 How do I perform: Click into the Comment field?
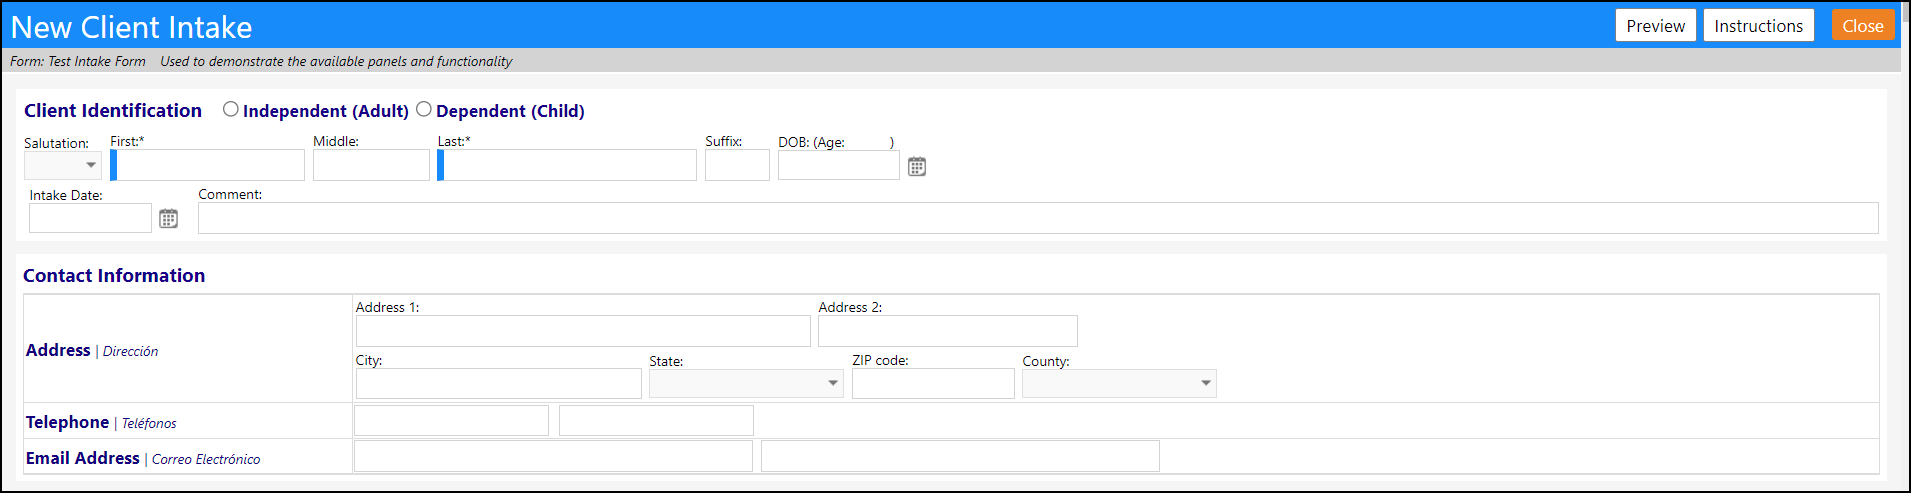(1038, 218)
